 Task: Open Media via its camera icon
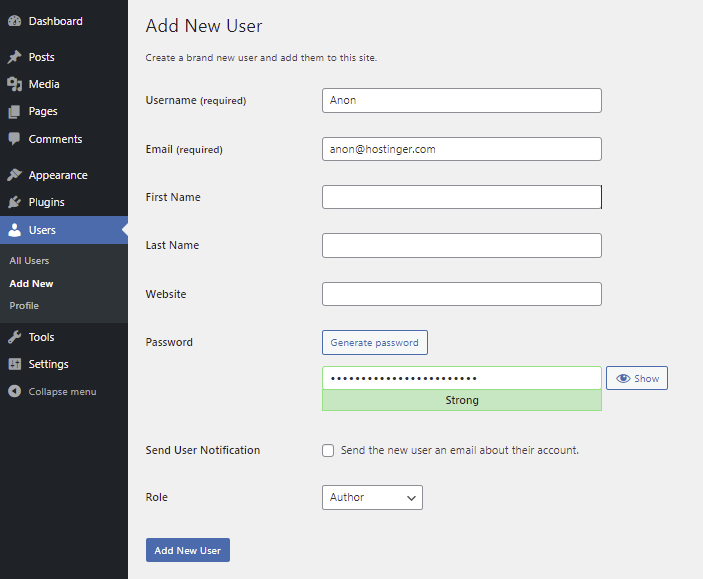click(14, 85)
